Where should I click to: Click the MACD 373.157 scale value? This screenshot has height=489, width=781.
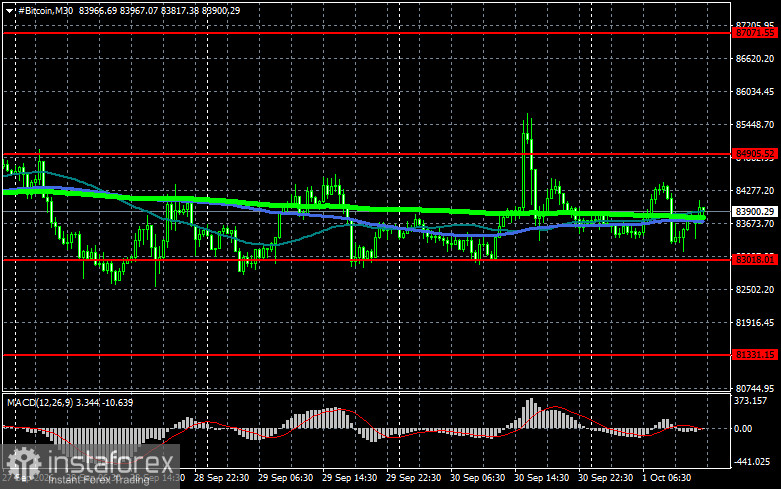[x=751, y=401]
